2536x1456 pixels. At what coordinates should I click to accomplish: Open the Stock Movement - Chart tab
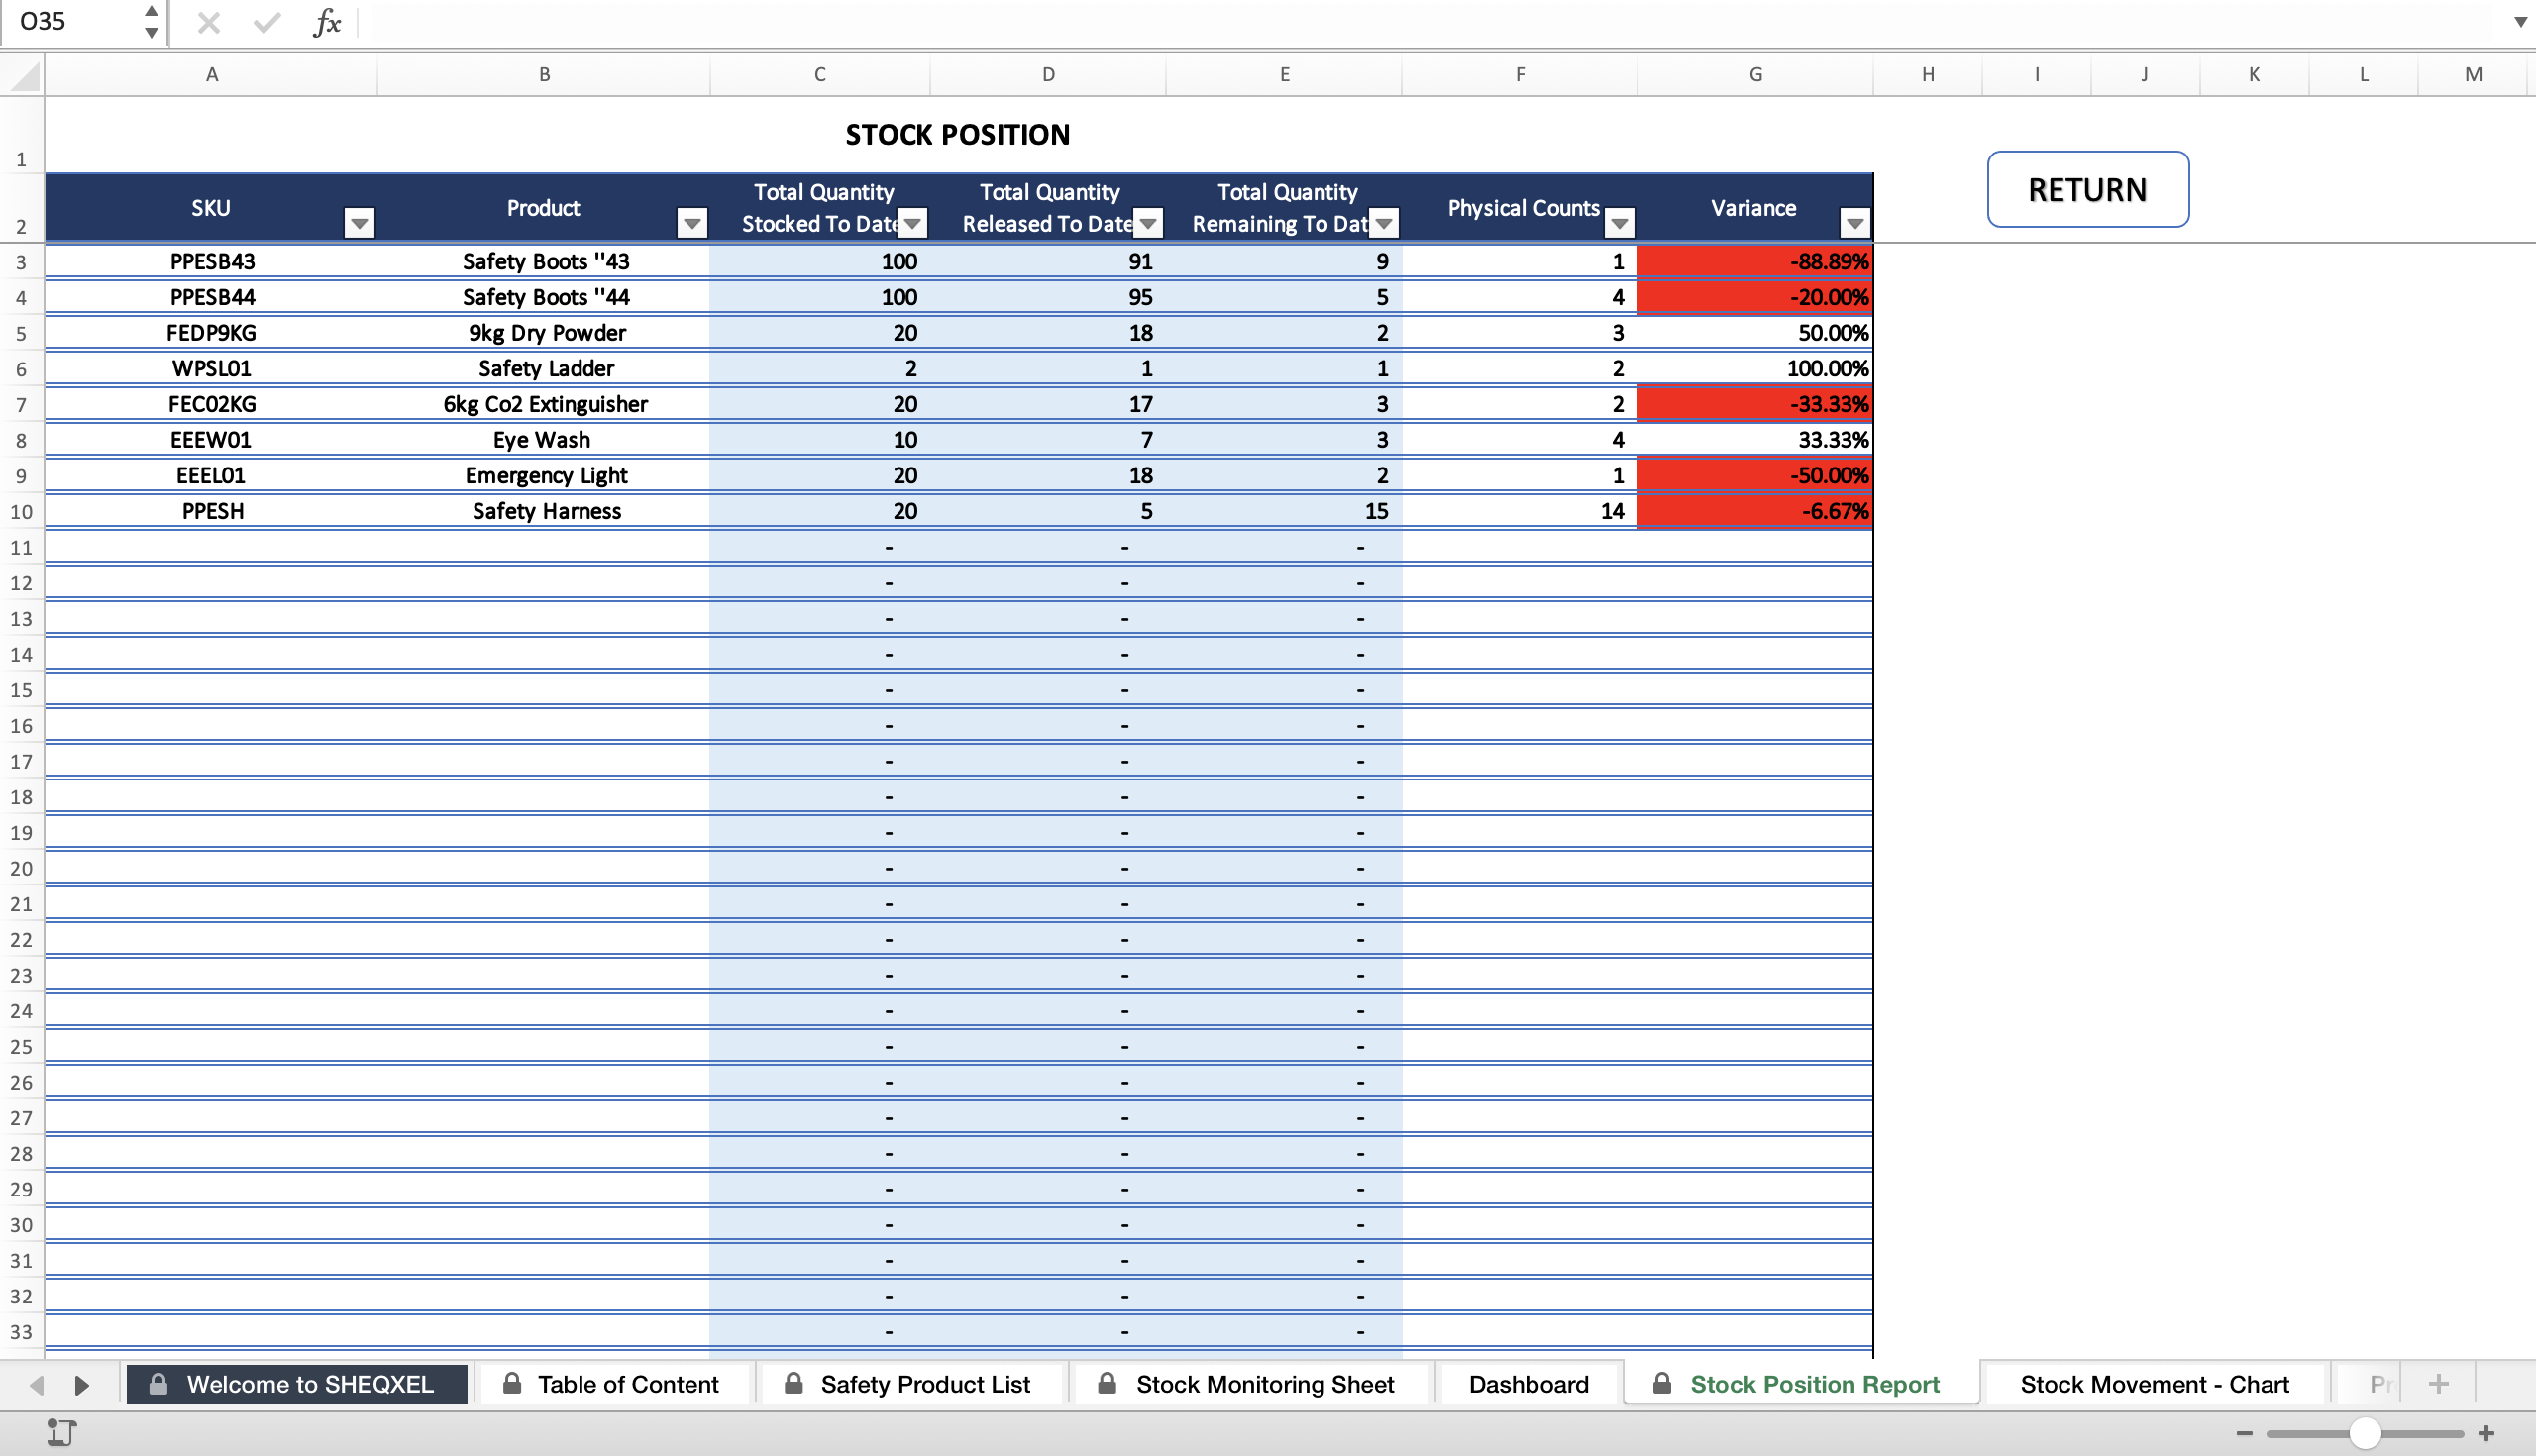pyautogui.click(x=2154, y=1384)
